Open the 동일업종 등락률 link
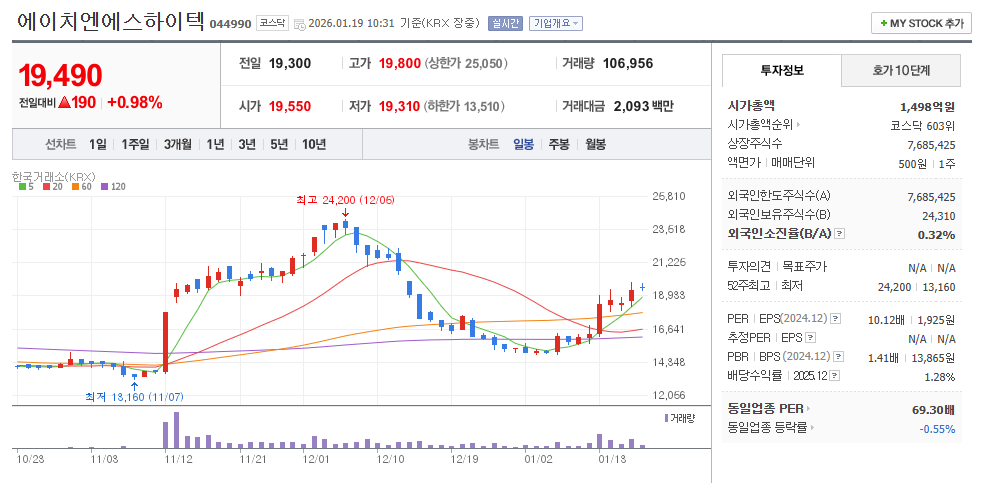988x483 pixels. (770, 428)
